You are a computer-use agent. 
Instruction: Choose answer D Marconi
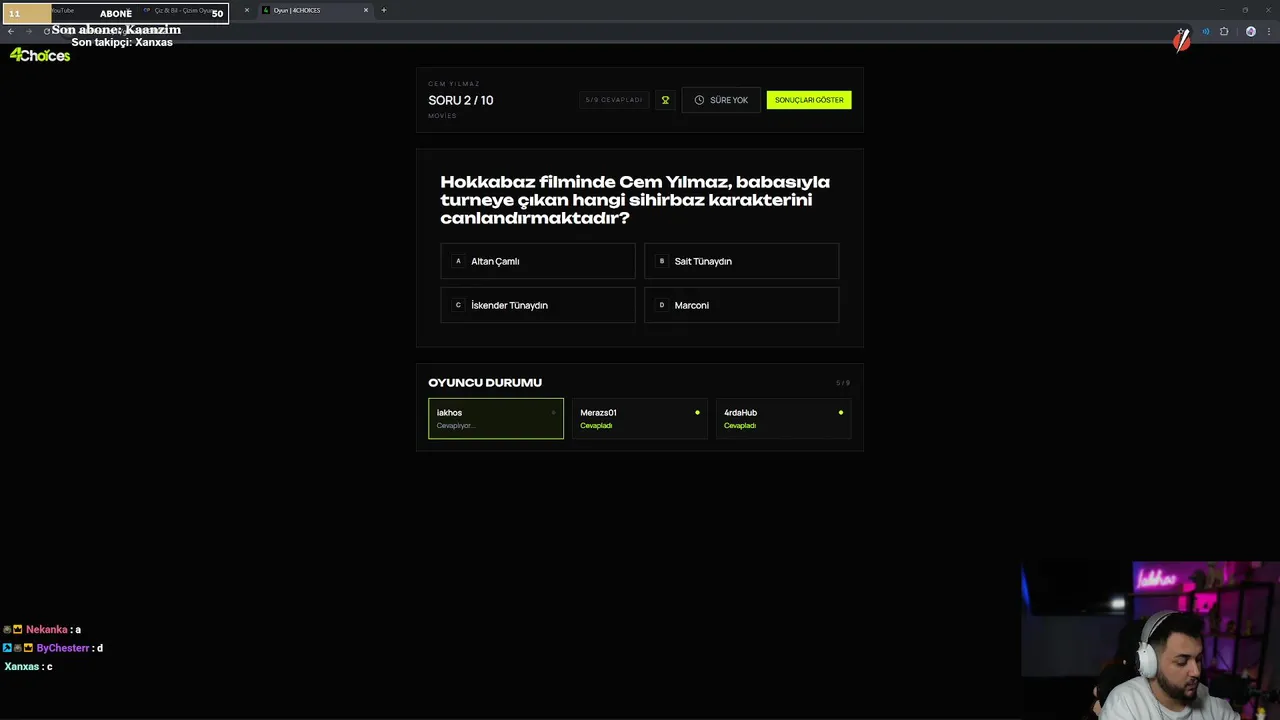741,305
